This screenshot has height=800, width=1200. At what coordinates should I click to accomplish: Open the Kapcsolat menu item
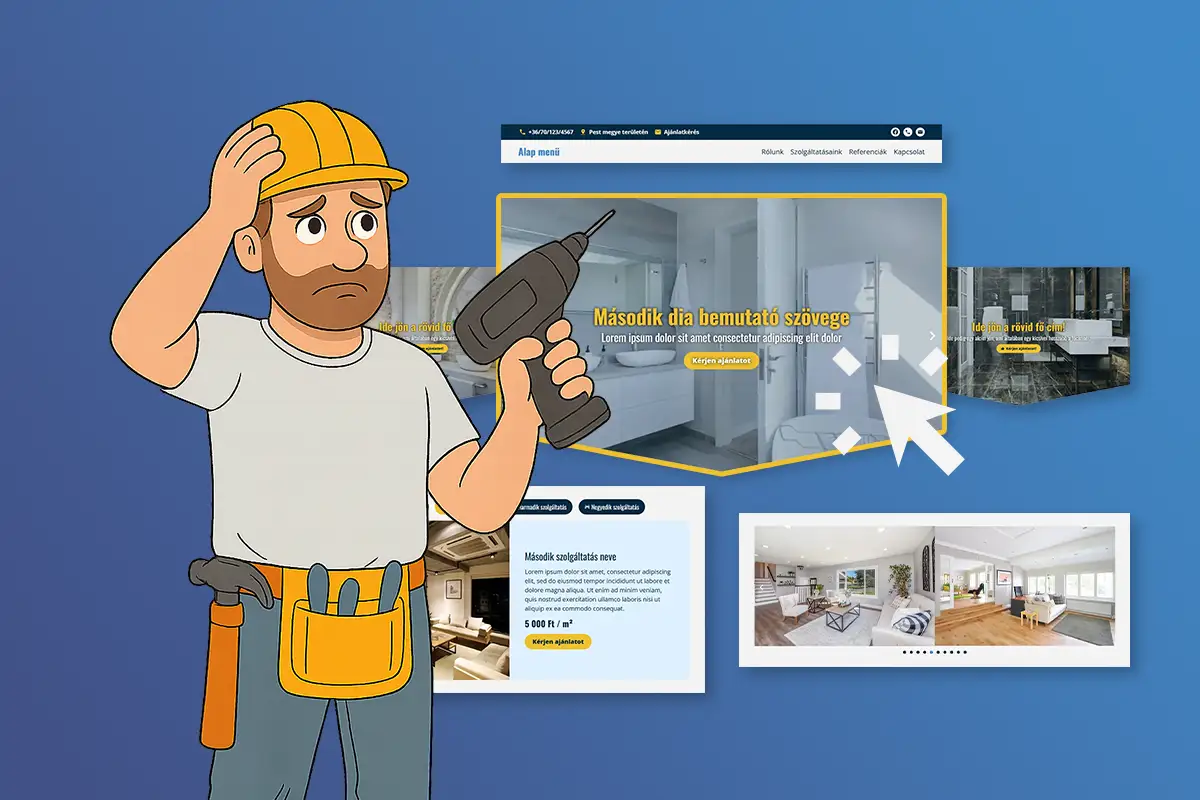[909, 152]
